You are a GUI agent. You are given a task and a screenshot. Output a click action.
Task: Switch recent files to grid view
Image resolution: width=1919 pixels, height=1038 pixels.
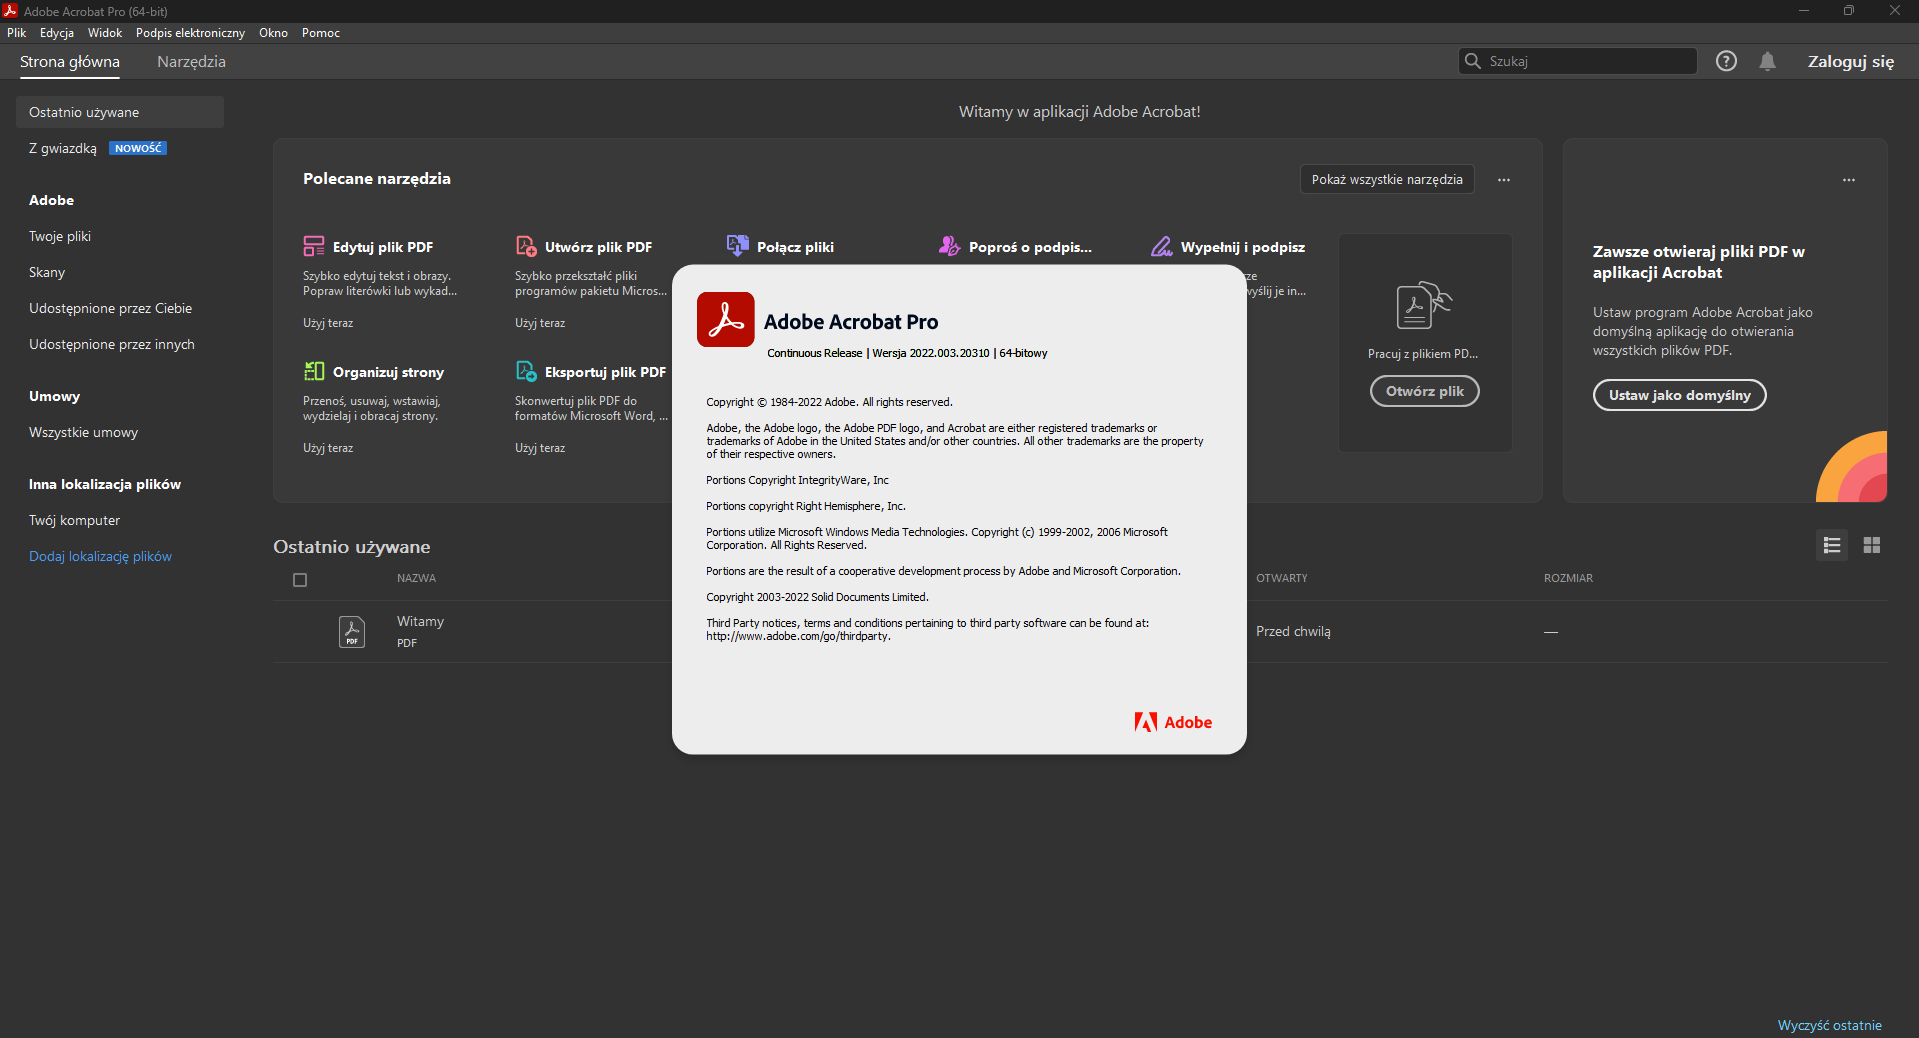1872,545
